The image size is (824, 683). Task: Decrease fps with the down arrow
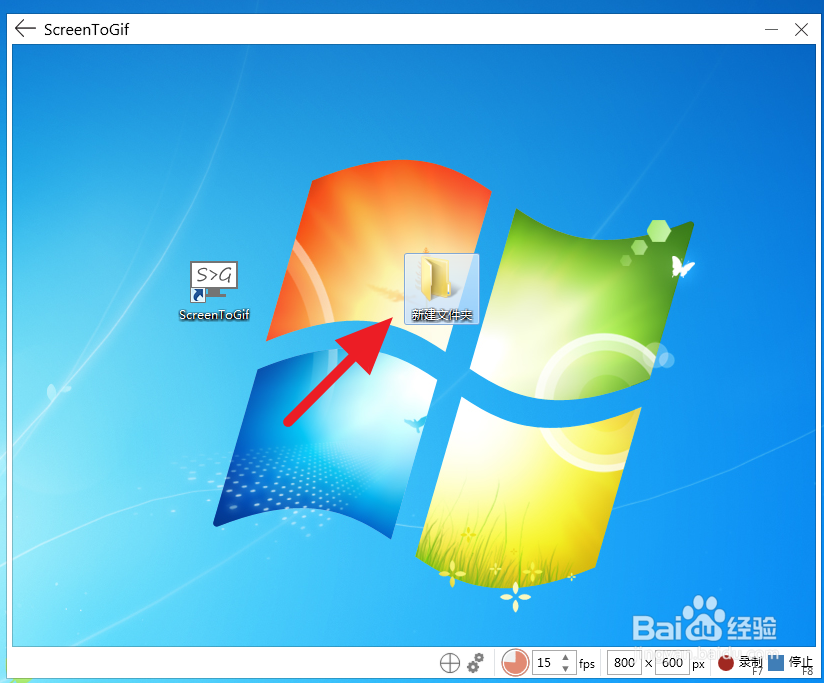565,669
